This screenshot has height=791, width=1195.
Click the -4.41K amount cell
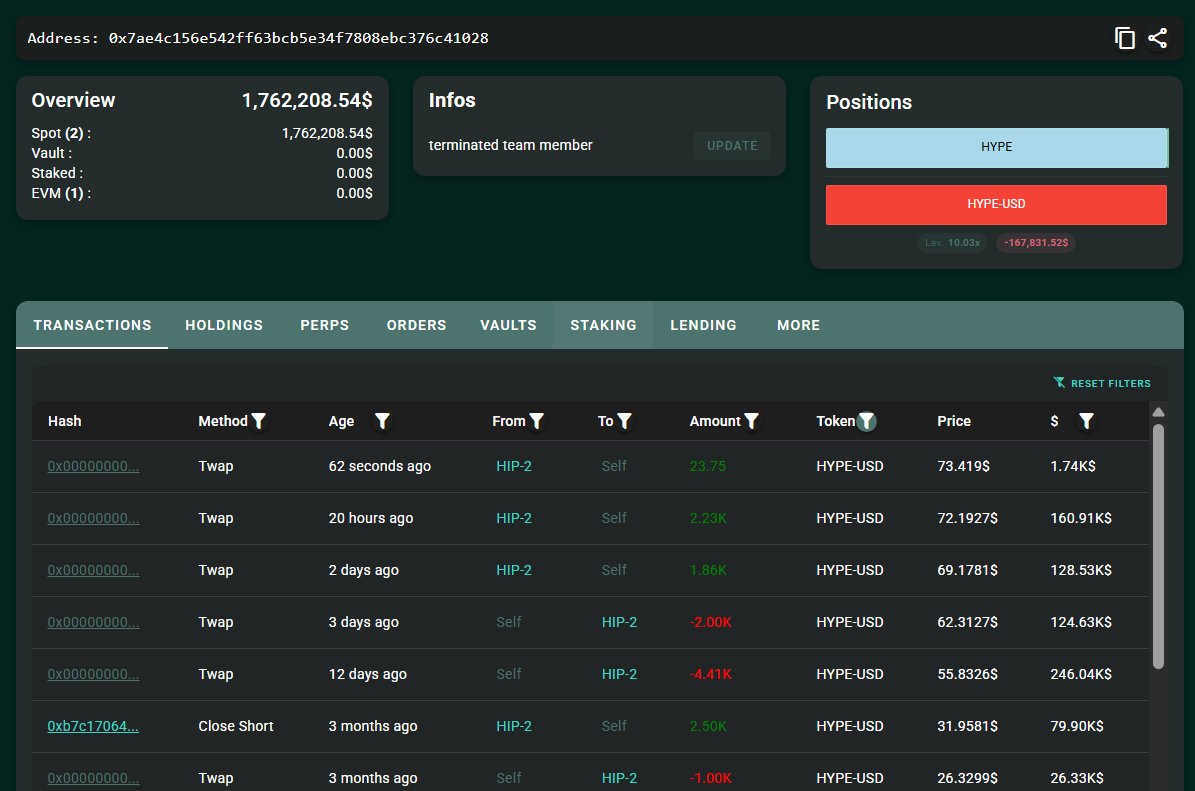tap(710, 674)
